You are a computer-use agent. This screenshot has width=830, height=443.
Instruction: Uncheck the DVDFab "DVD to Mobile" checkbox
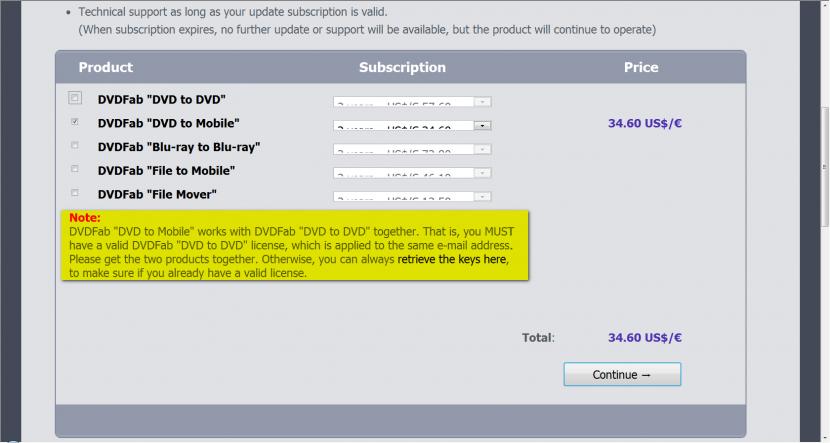pos(75,122)
